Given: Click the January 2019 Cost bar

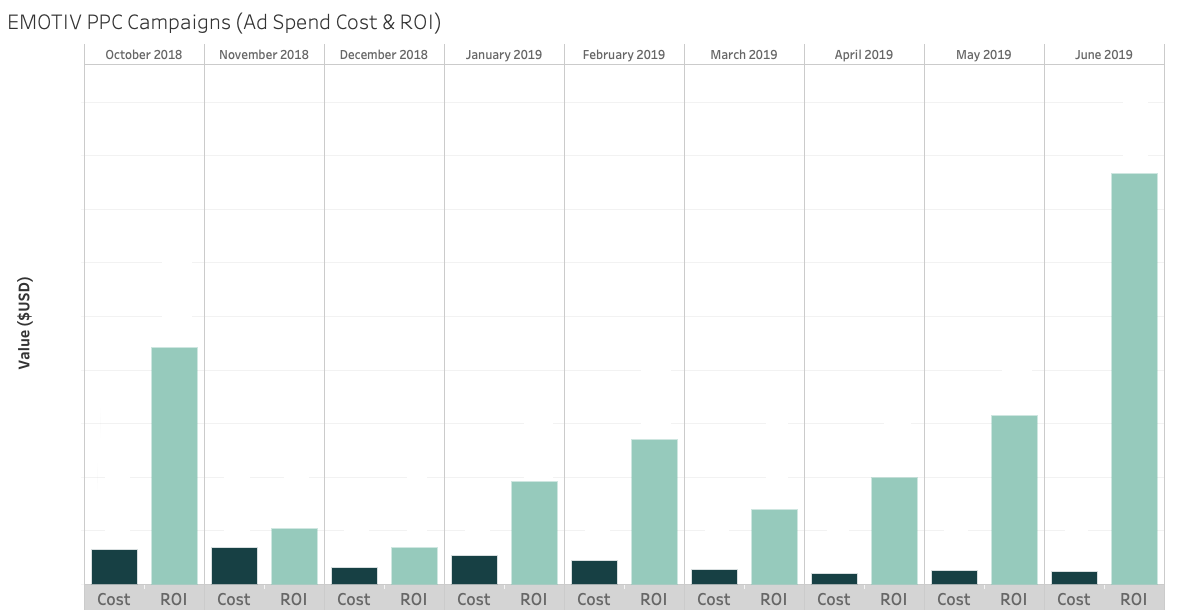Looking at the screenshot, I should coord(474,570).
